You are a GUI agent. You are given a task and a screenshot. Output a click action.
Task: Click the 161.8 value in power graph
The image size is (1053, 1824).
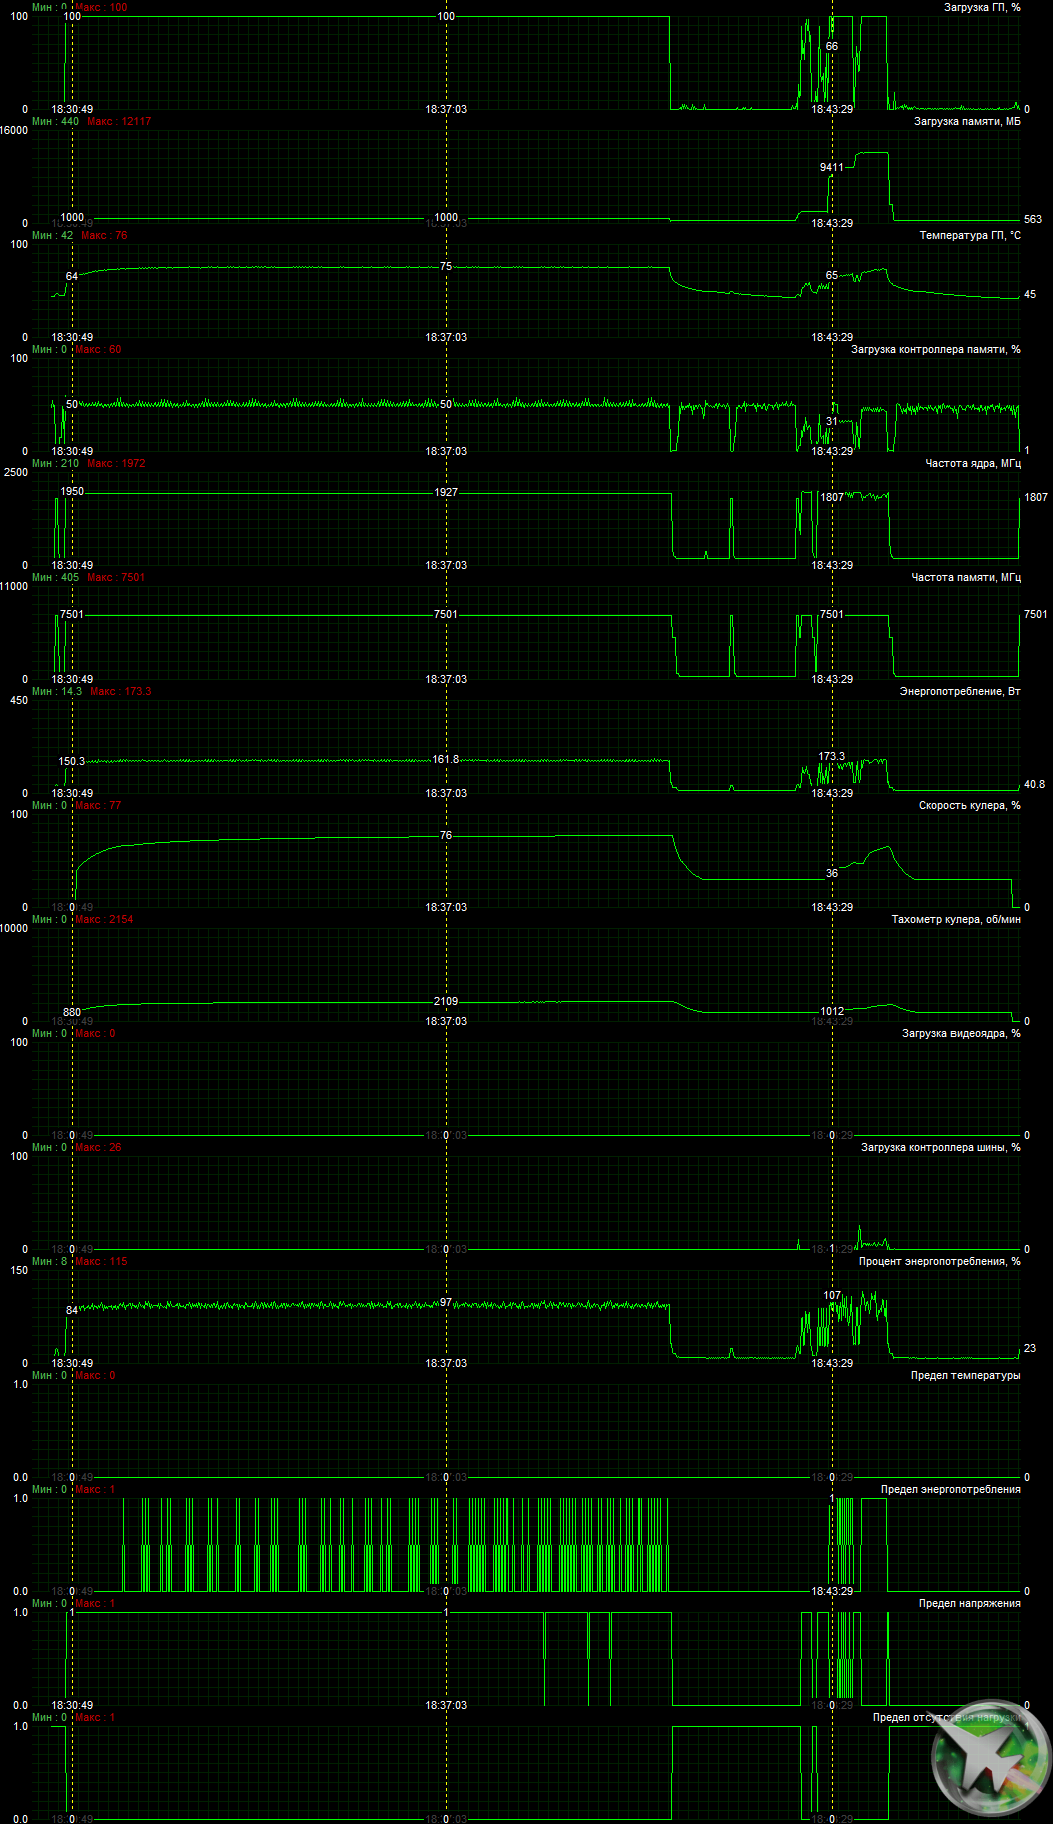click(x=446, y=759)
